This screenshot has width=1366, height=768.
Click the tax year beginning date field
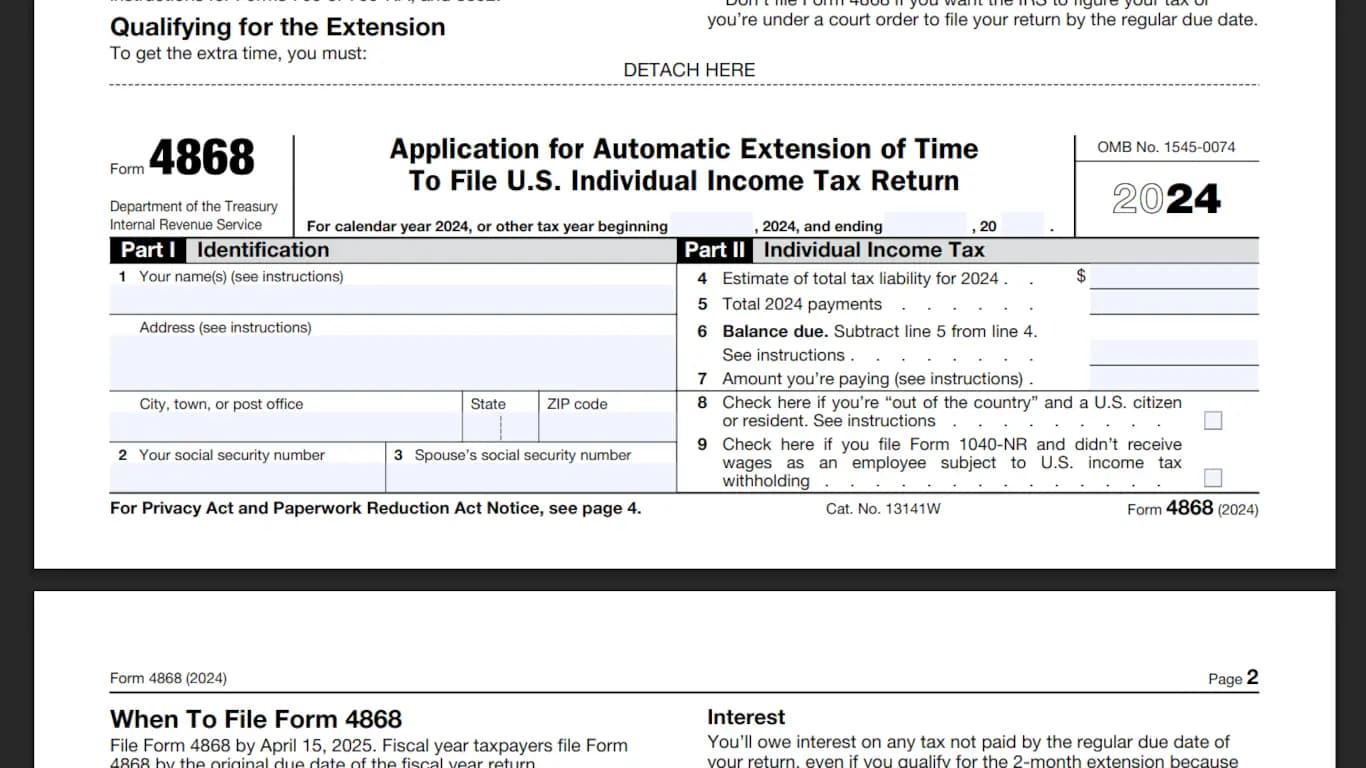coord(712,225)
